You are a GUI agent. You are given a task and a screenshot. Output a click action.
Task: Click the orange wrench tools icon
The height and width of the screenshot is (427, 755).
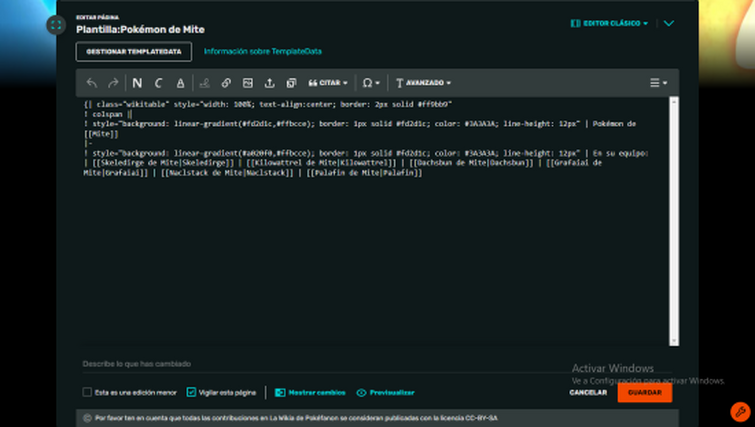(x=741, y=412)
